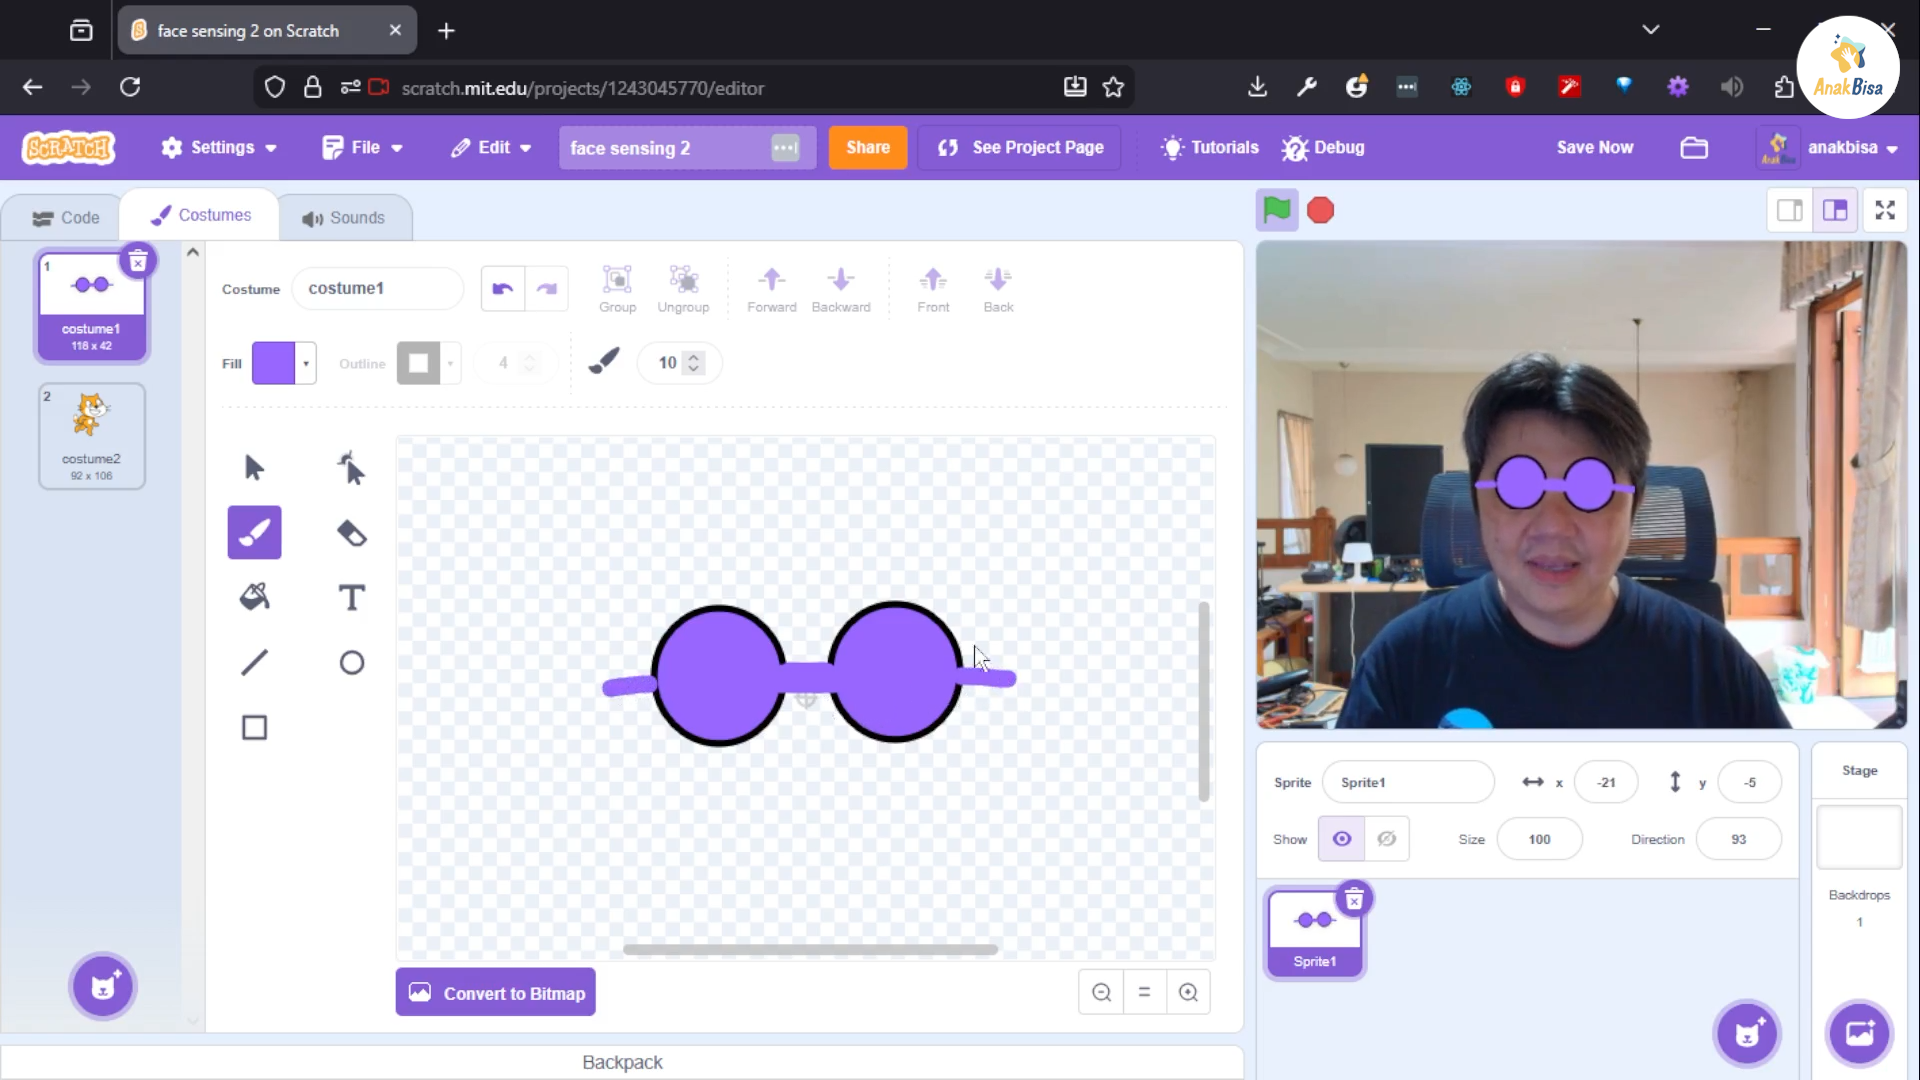
Task: Select the Fill bucket tool
Action: (254, 597)
